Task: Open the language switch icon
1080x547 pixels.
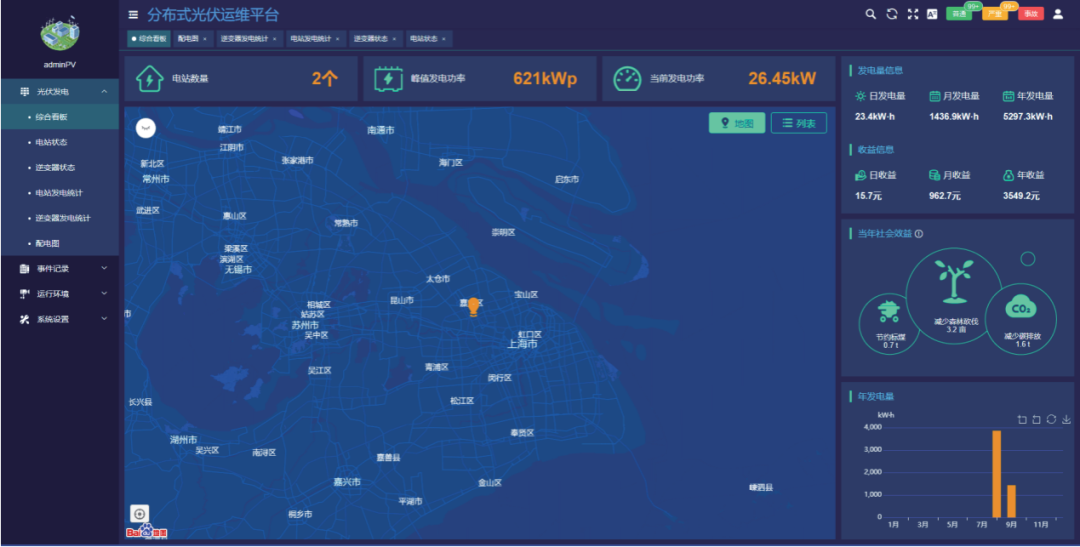Action: point(932,14)
